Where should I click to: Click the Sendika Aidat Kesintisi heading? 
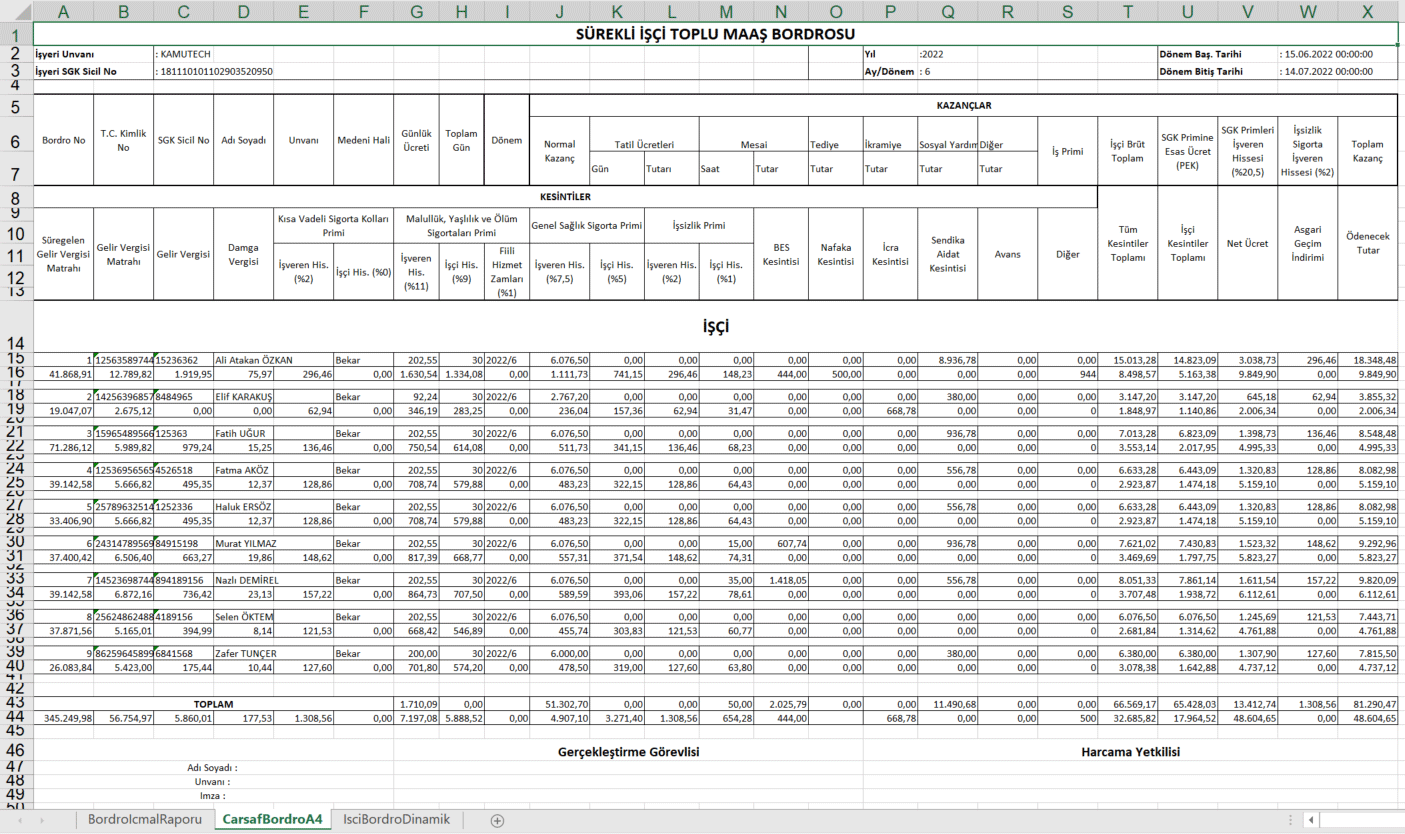(947, 254)
